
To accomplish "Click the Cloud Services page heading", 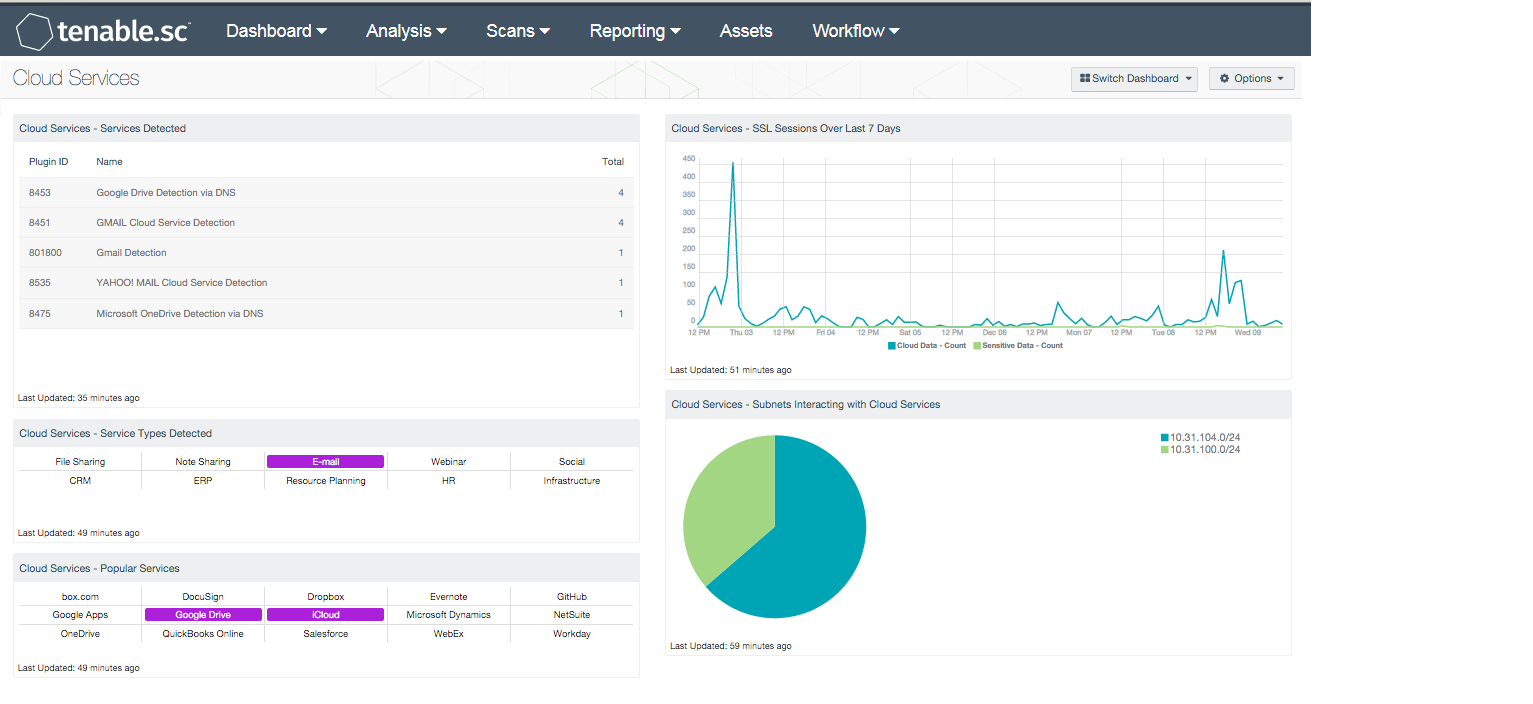I will click(76, 78).
